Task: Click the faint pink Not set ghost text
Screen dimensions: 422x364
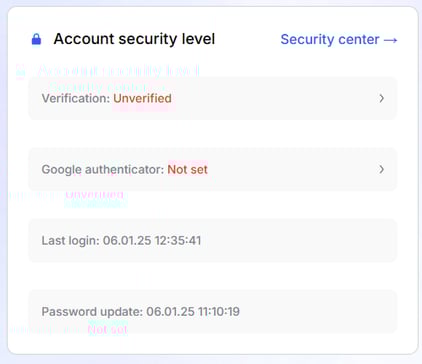Action: [x=107, y=330]
